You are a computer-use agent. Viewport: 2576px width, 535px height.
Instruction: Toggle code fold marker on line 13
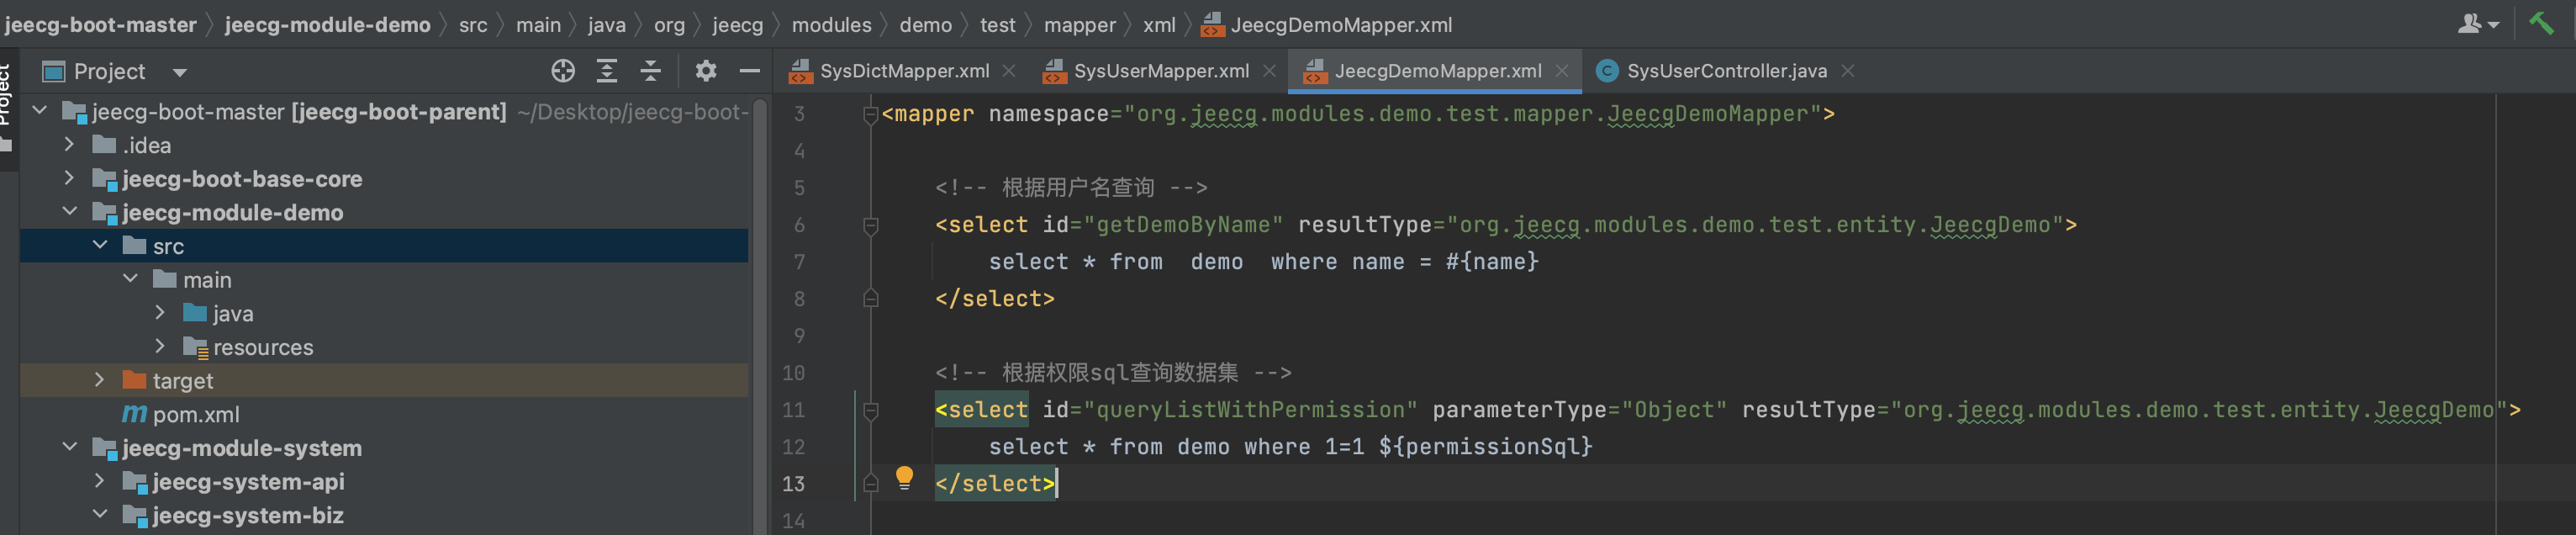870,483
